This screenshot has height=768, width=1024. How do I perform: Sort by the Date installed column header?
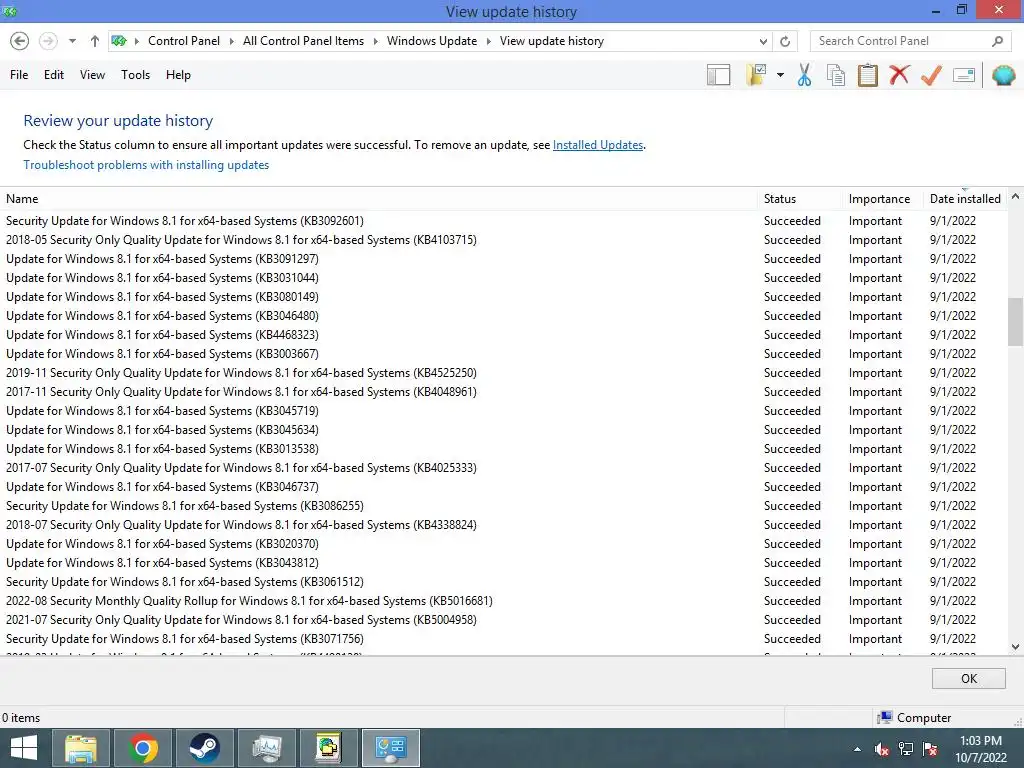point(965,199)
